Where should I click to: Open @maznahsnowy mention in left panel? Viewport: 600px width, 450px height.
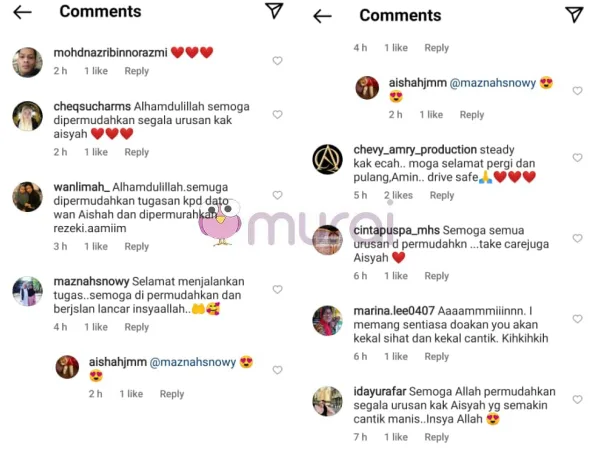pyautogui.click(x=192, y=362)
